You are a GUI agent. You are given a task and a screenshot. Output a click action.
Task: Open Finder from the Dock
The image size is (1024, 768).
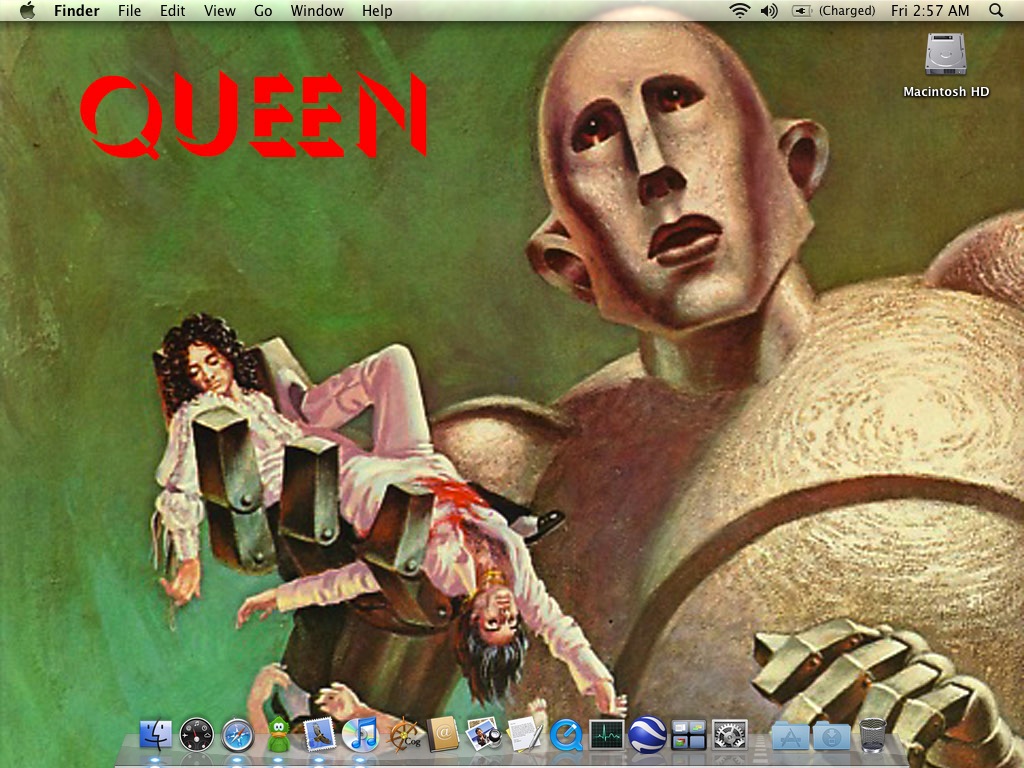click(155, 735)
